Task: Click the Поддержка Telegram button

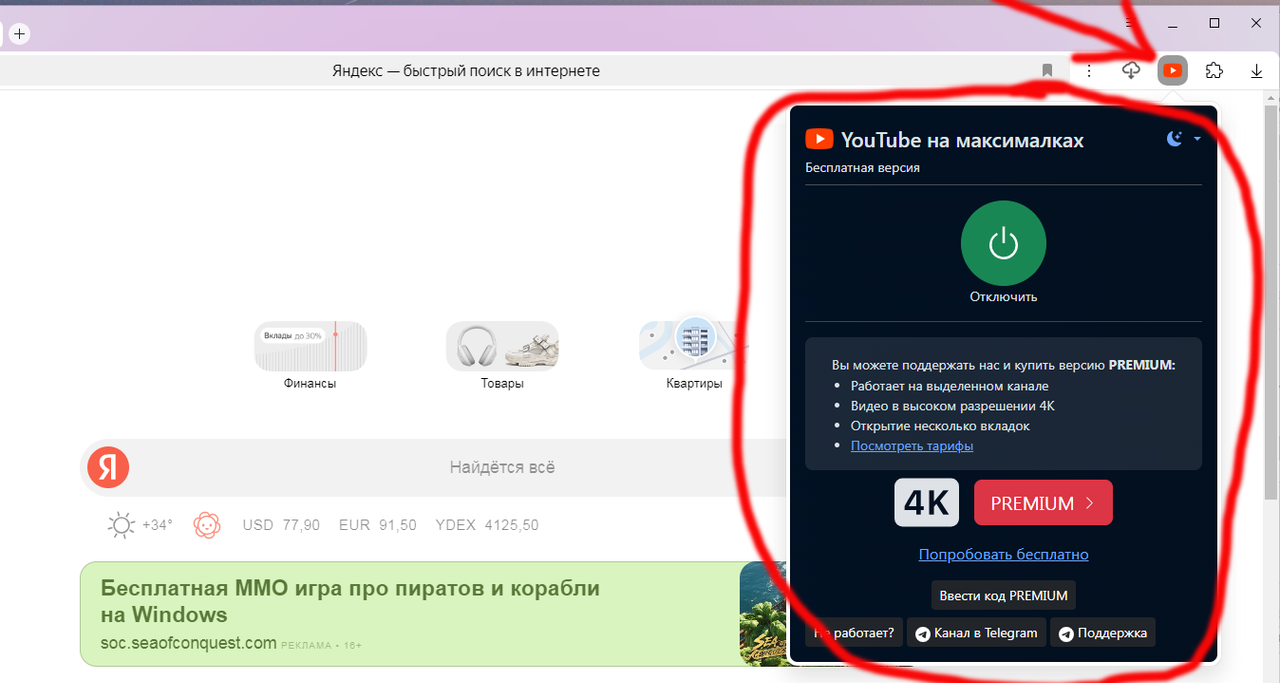Action: point(1103,633)
